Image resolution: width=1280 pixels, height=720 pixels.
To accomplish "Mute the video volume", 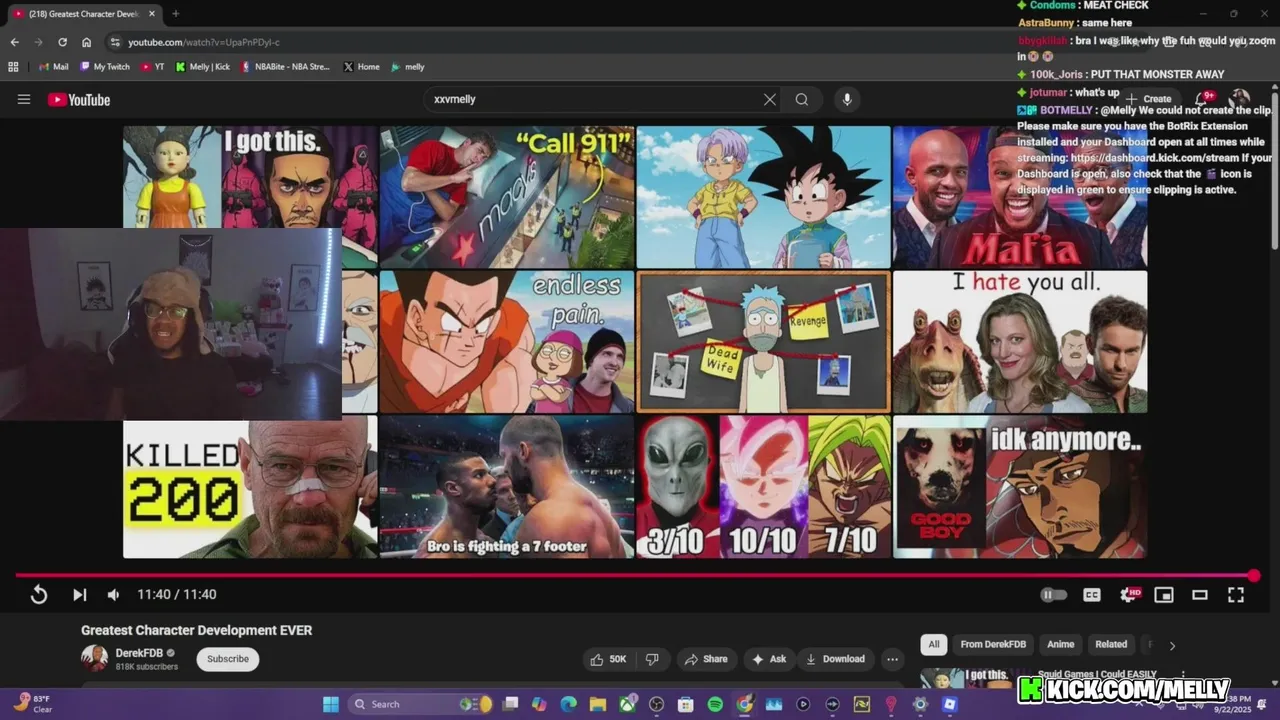I will click(113, 594).
